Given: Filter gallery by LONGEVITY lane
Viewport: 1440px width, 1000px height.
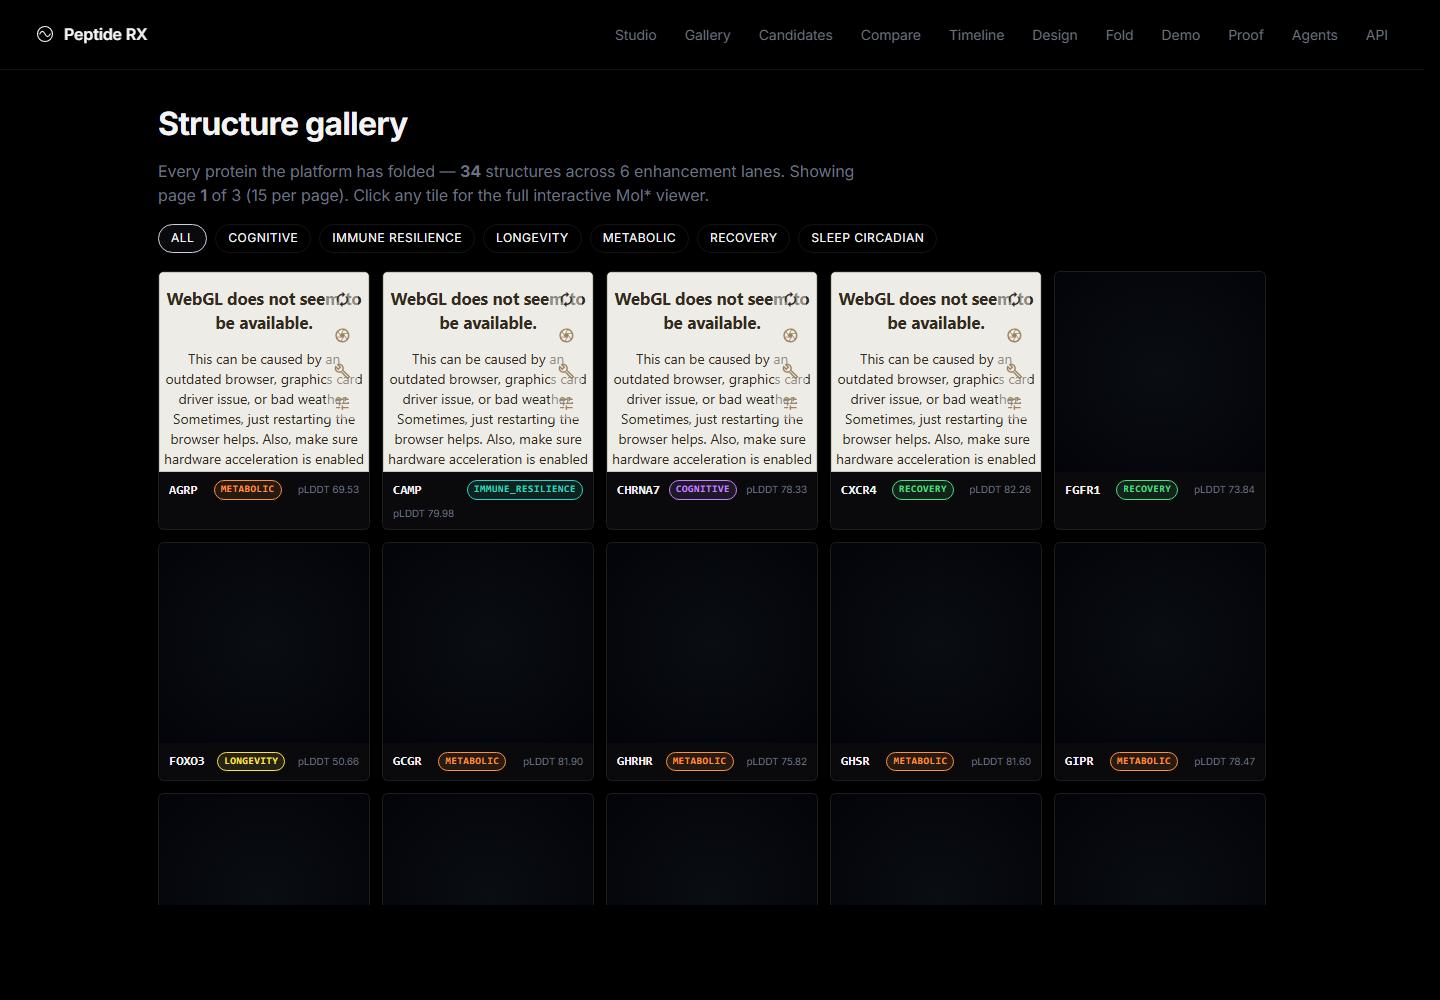Looking at the screenshot, I should [532, 238].
